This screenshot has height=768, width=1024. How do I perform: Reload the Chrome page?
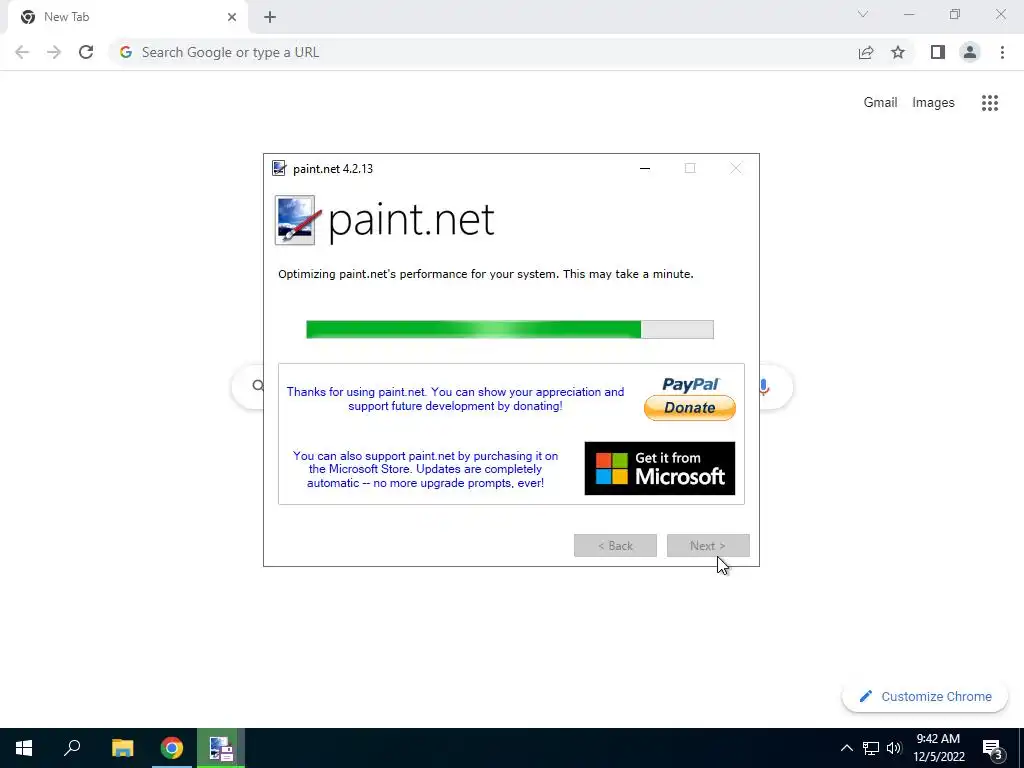click(86, 52)
